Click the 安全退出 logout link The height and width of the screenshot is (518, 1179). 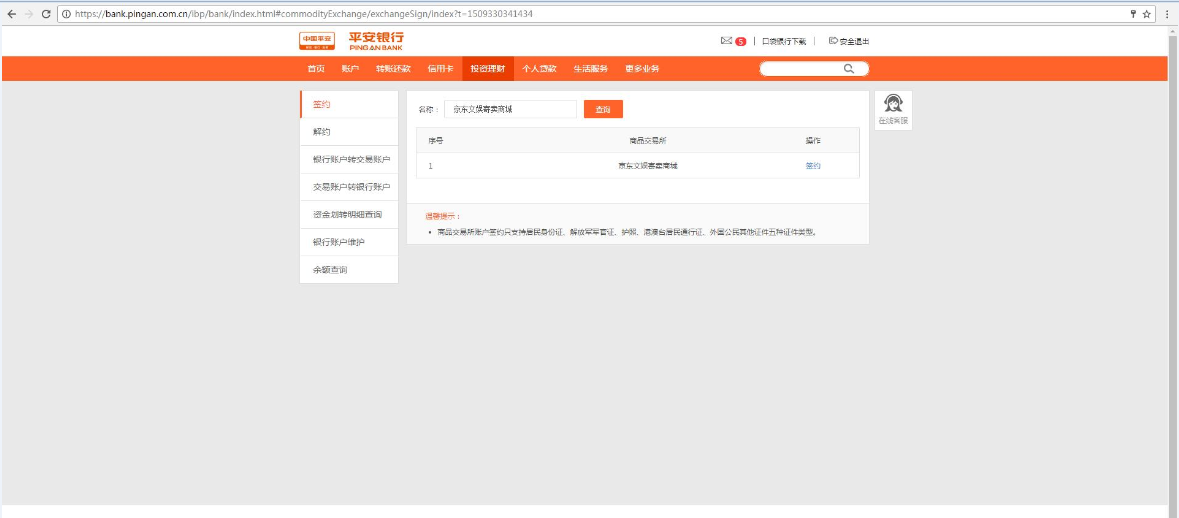[x=849, y=41]
